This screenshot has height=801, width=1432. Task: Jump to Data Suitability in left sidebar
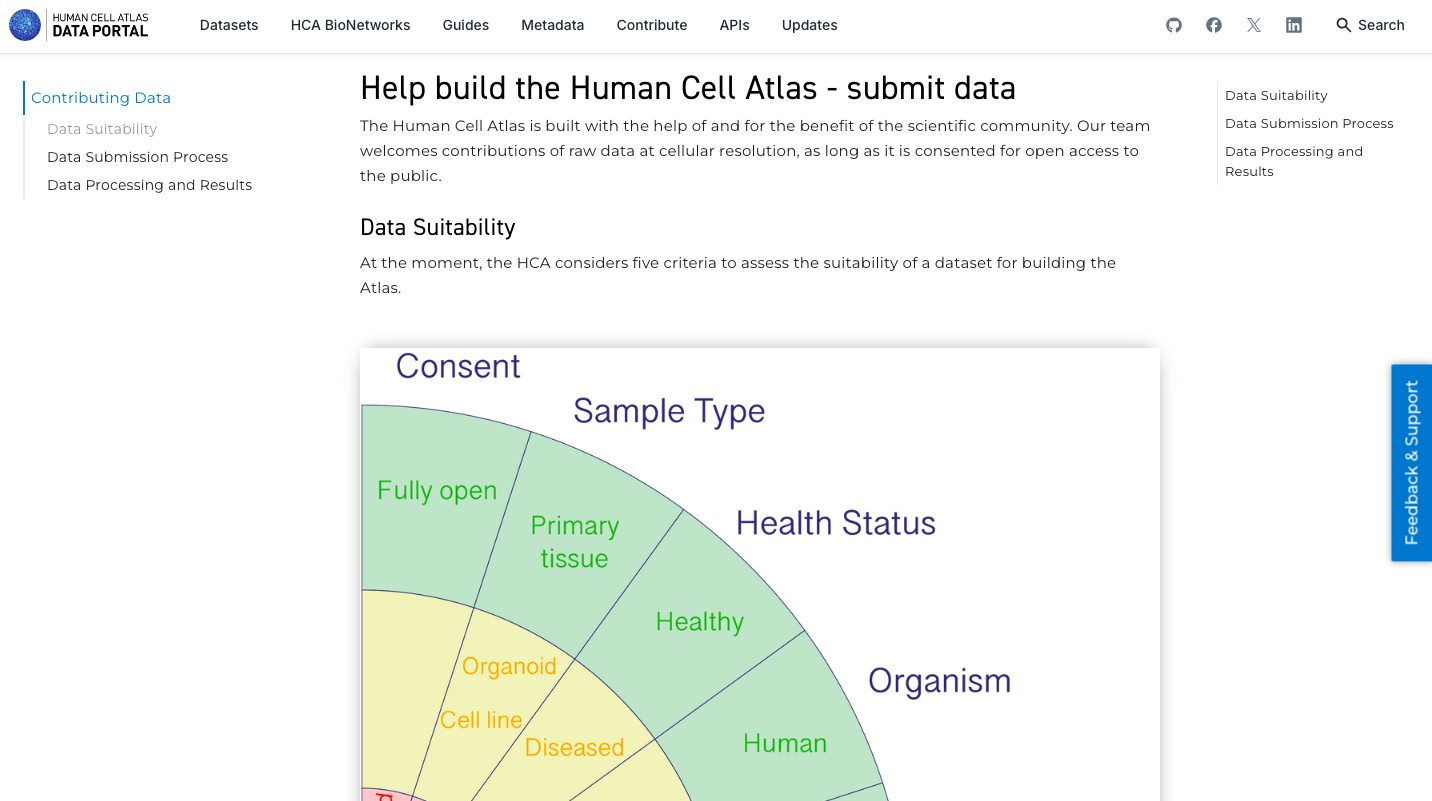pos(102,129)
